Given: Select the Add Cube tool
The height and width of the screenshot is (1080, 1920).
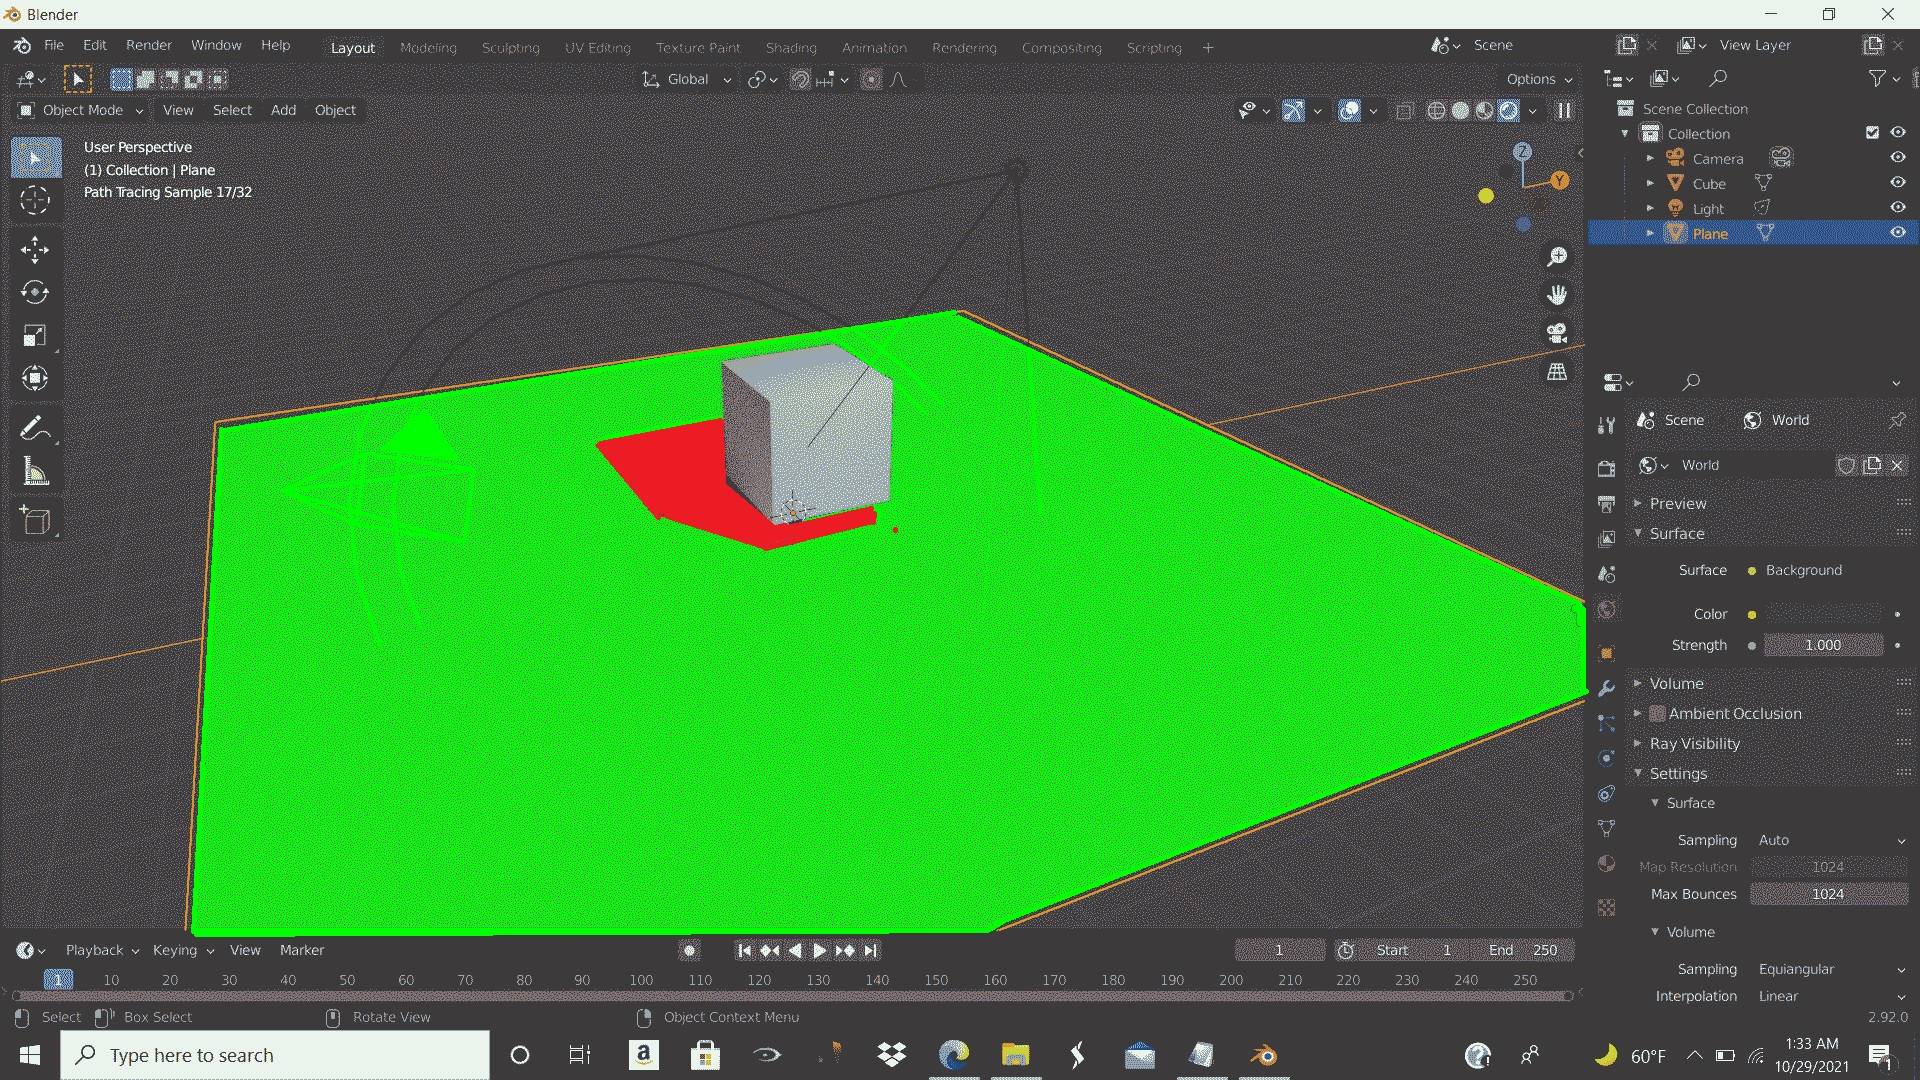Looking at the screenshot, I should click(x=35, y=521).
